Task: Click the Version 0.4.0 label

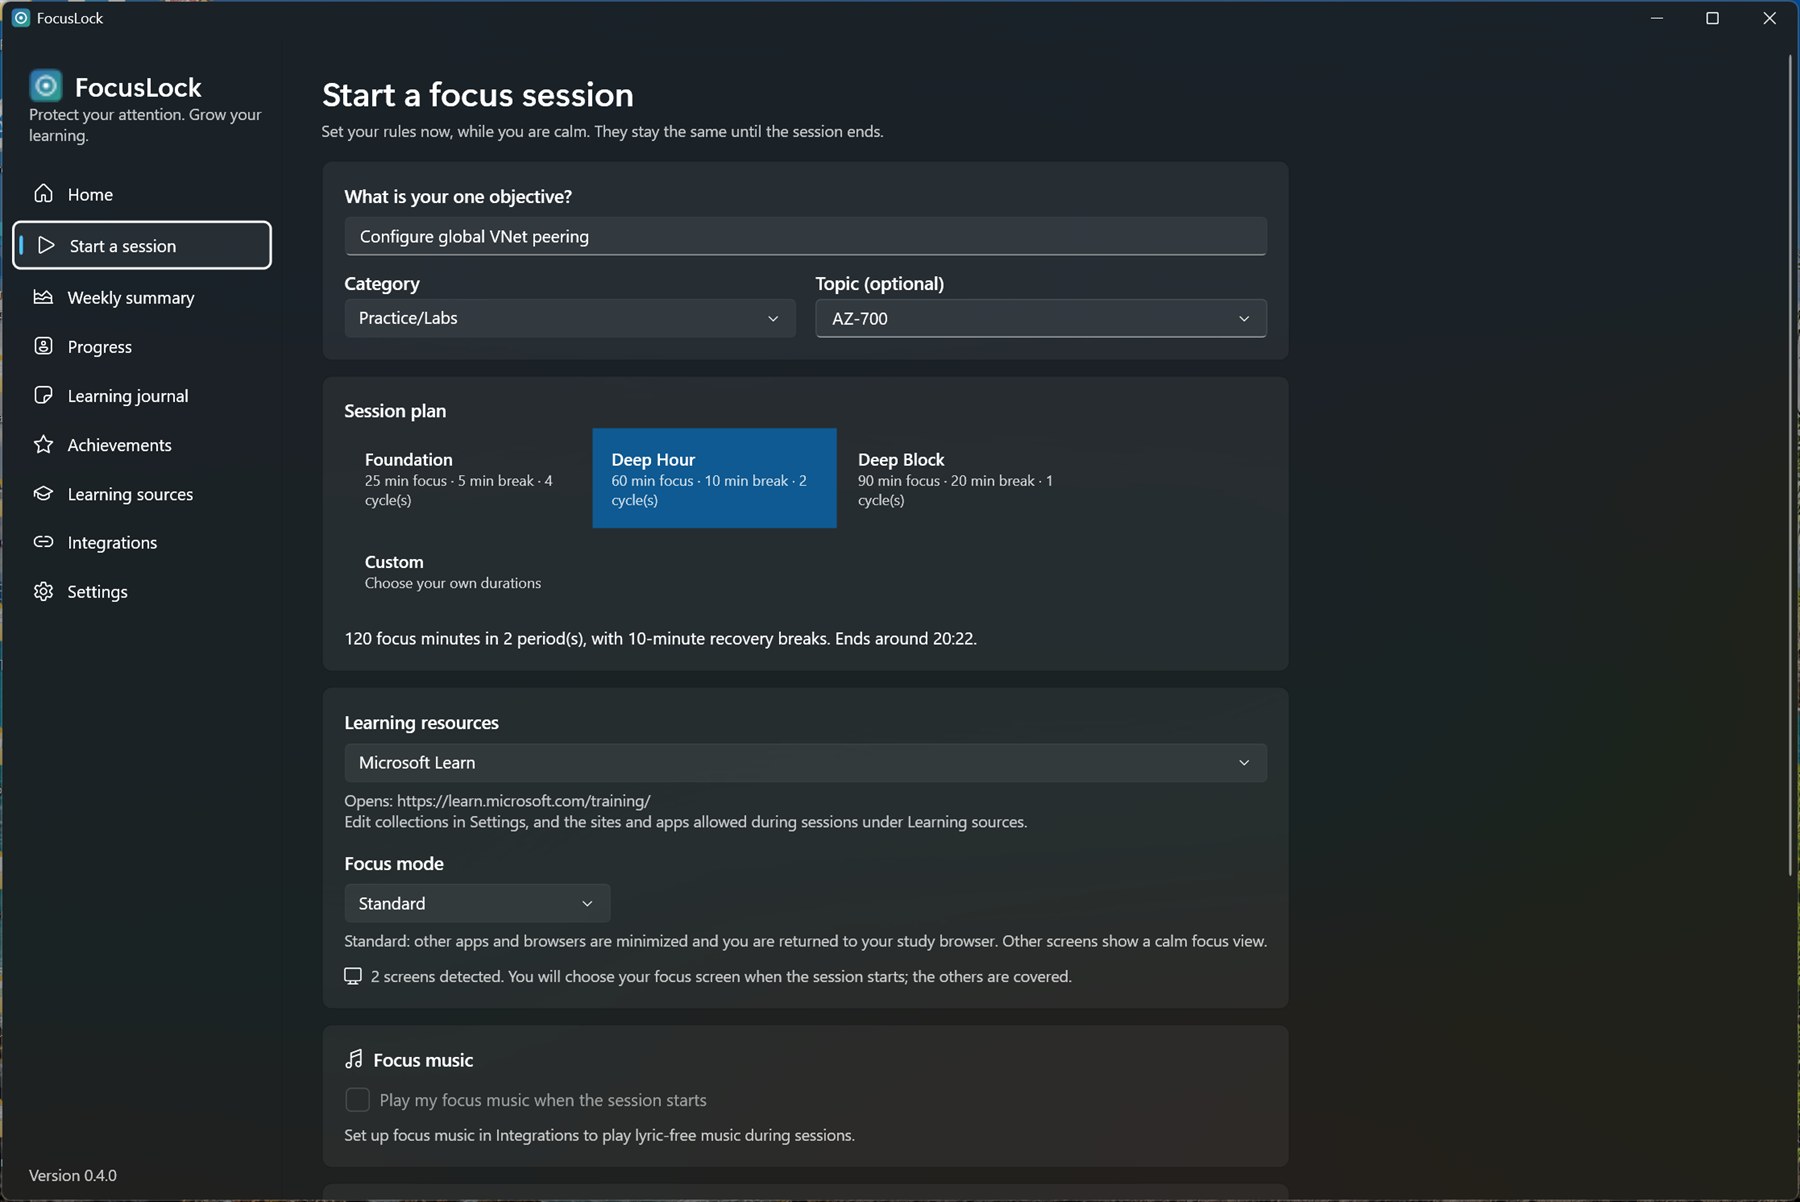Action: [73, 1175]
